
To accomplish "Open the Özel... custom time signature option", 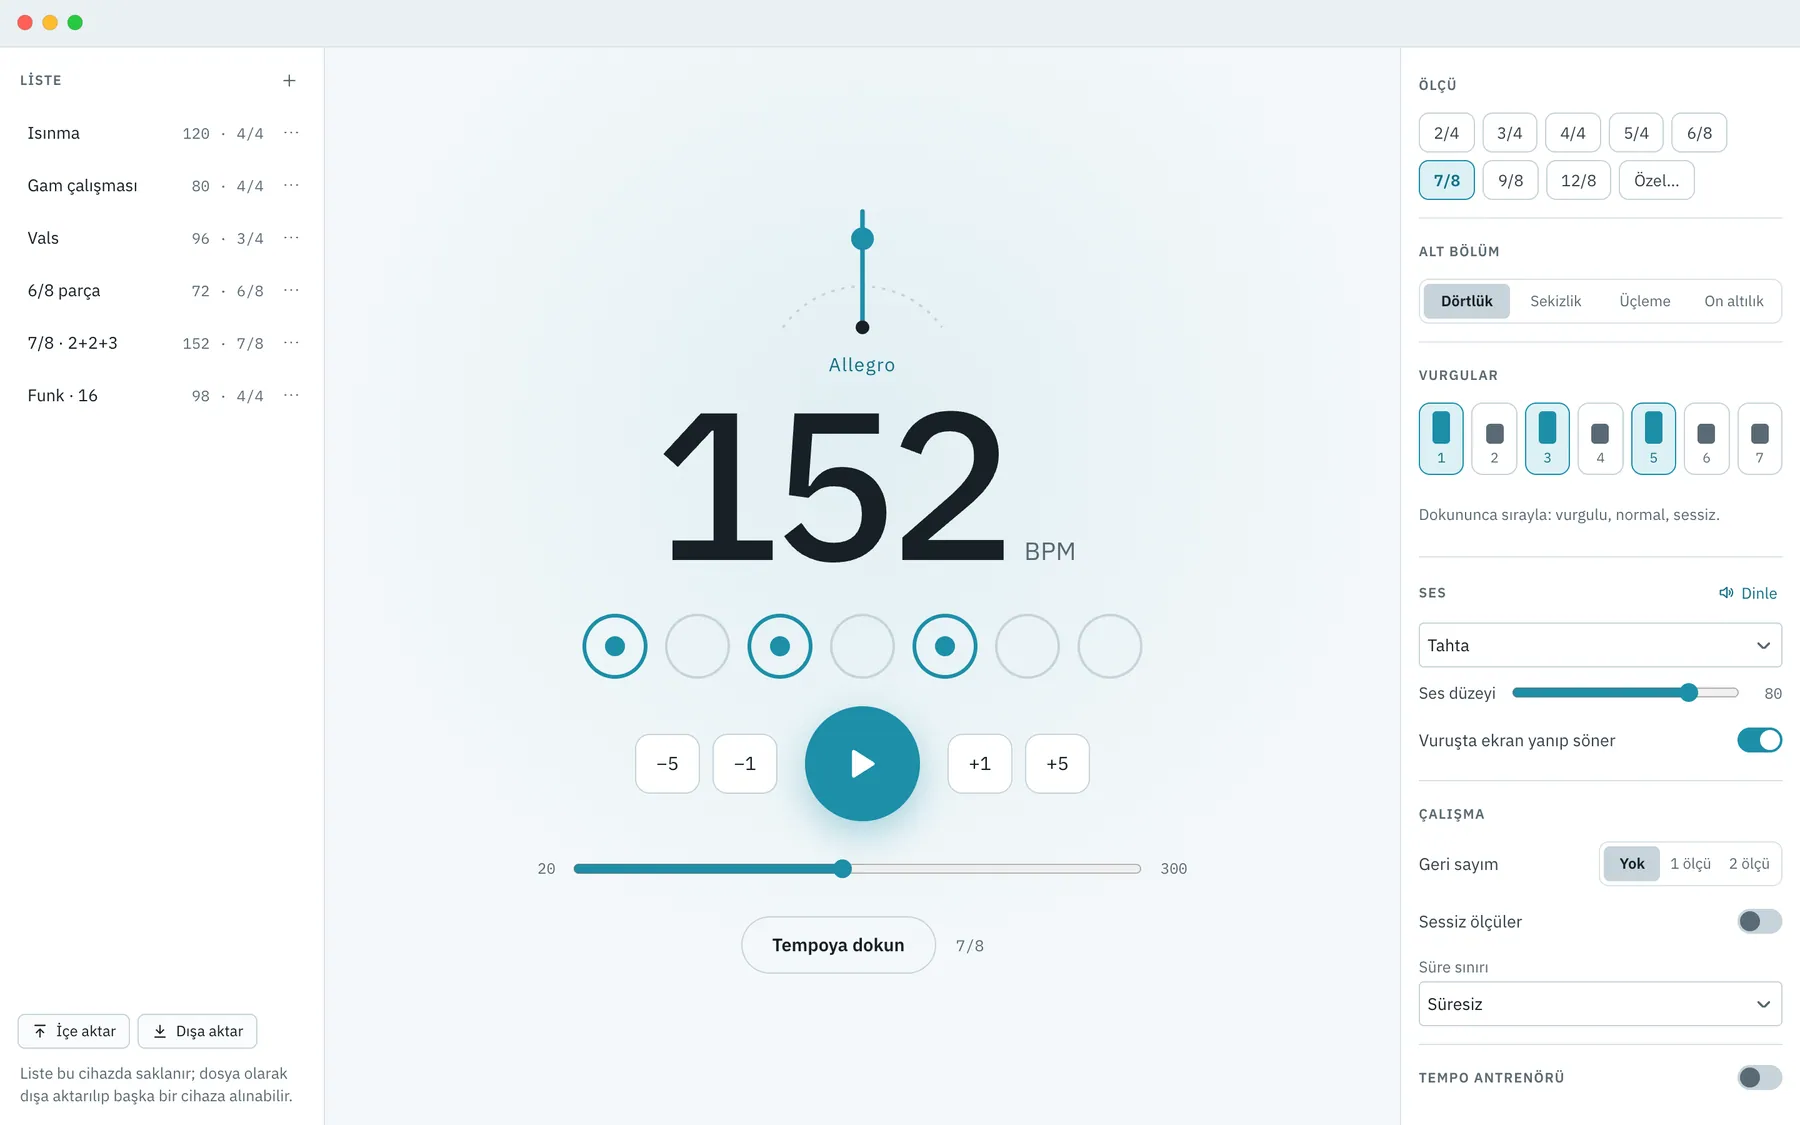I will (1657, 180).
